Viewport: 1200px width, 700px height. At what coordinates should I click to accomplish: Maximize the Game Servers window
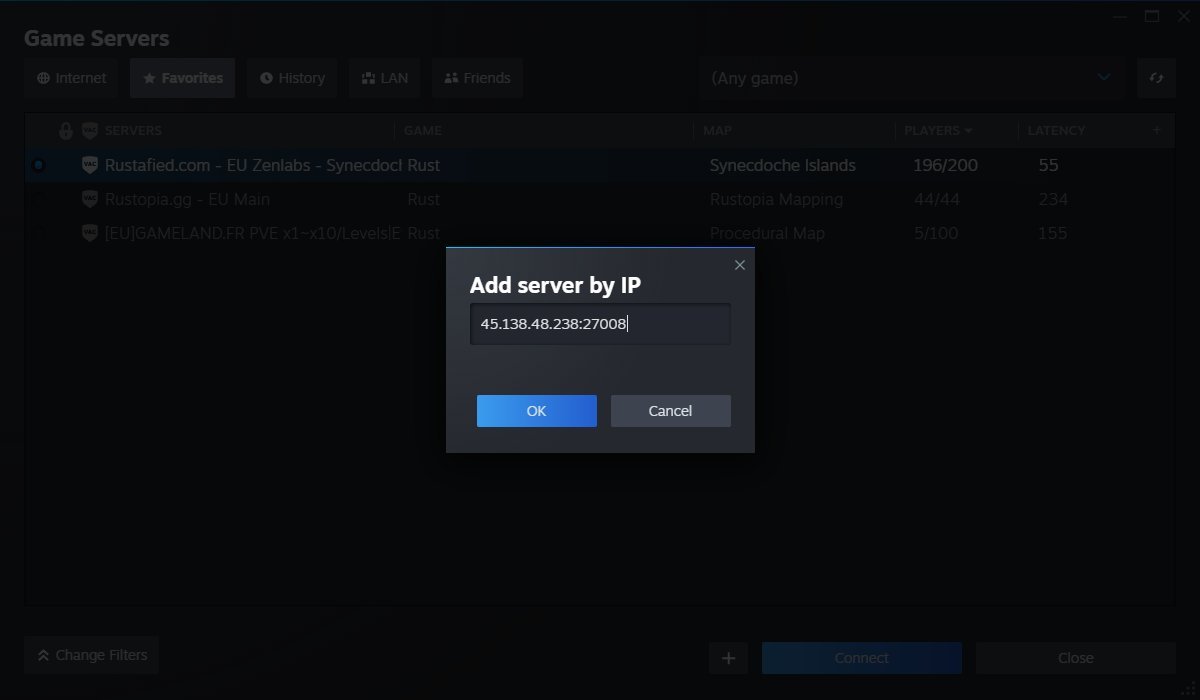(x=1152, y=16)
